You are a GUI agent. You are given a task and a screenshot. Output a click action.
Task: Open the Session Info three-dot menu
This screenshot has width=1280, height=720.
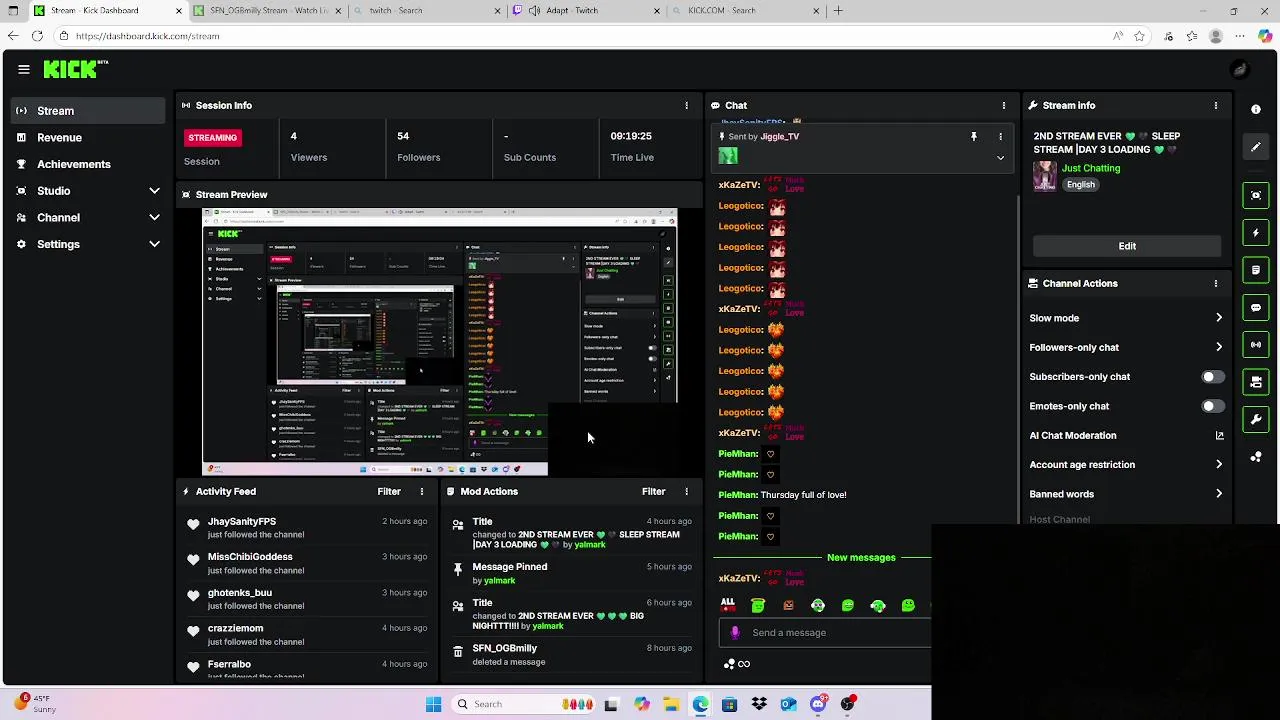point(686,105)
